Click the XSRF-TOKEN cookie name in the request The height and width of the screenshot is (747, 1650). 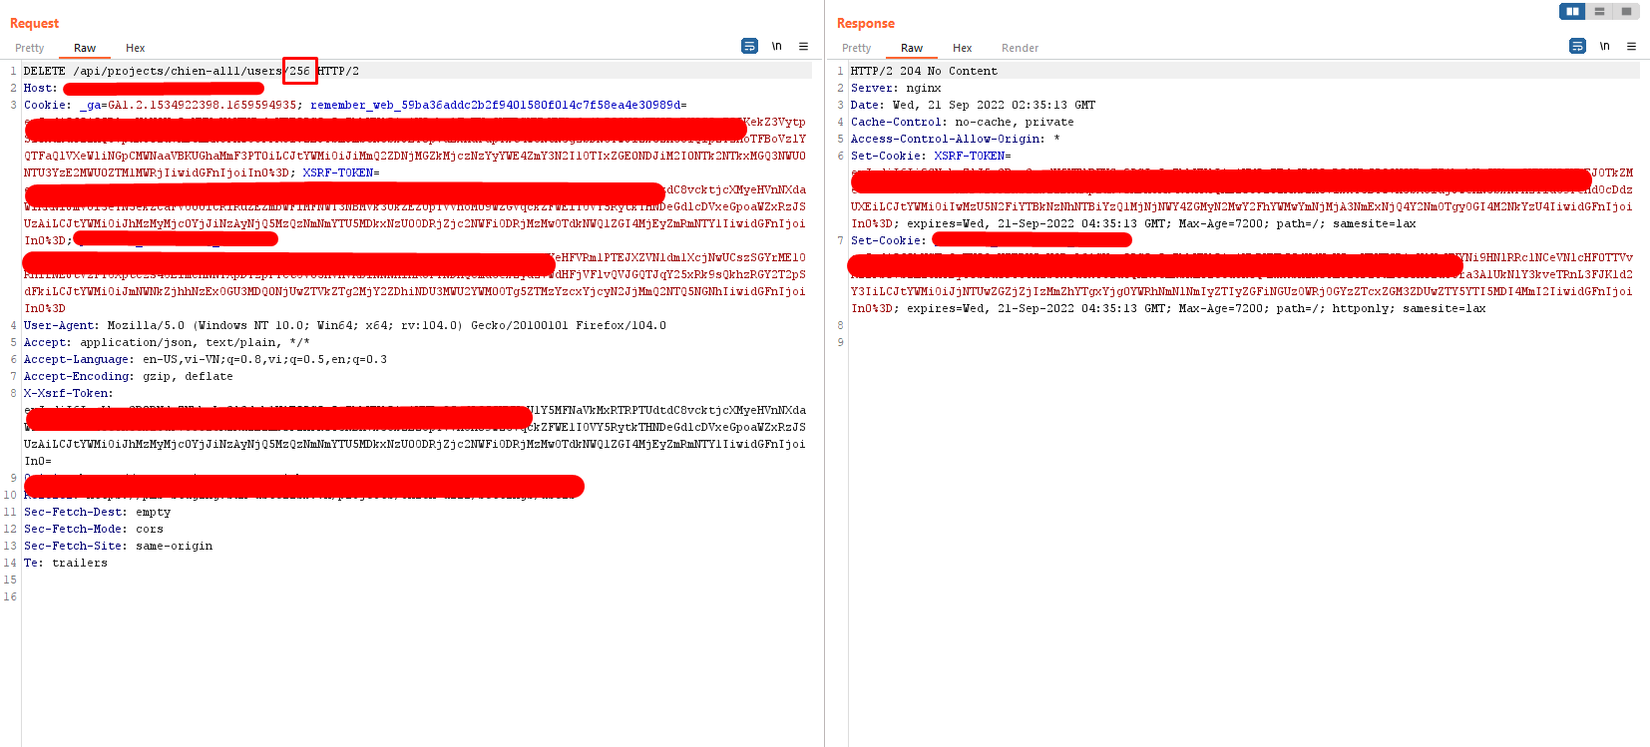tap(338, 173)
